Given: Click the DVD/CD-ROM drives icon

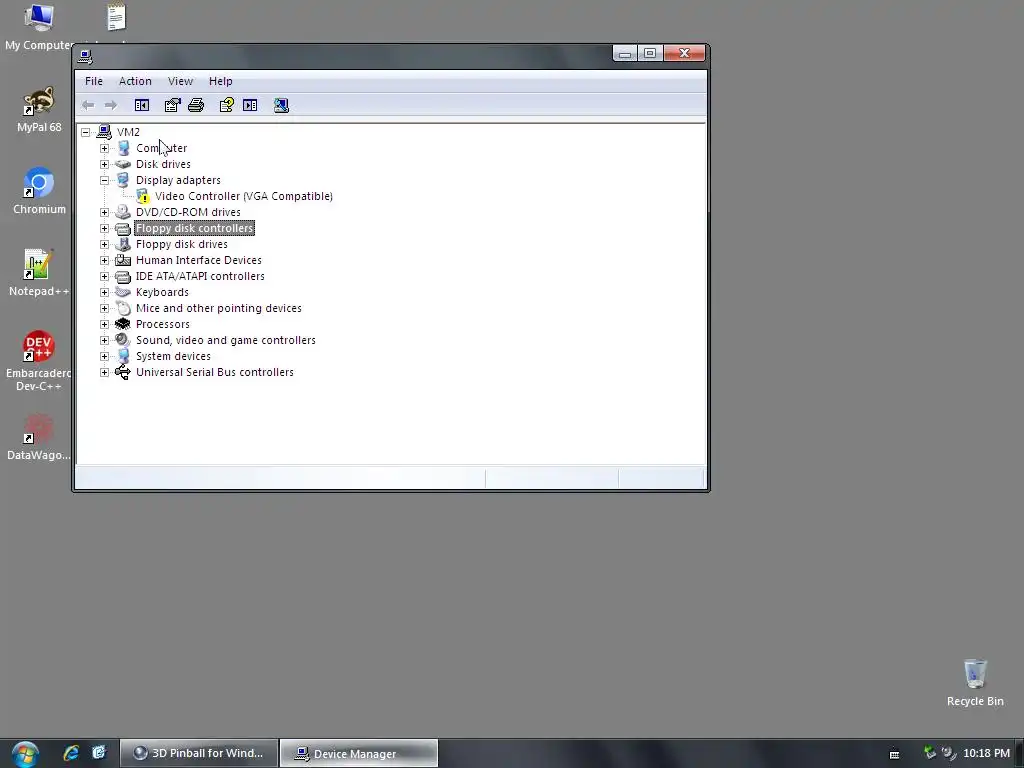Looking at the screenshot, I should [123, 212].
